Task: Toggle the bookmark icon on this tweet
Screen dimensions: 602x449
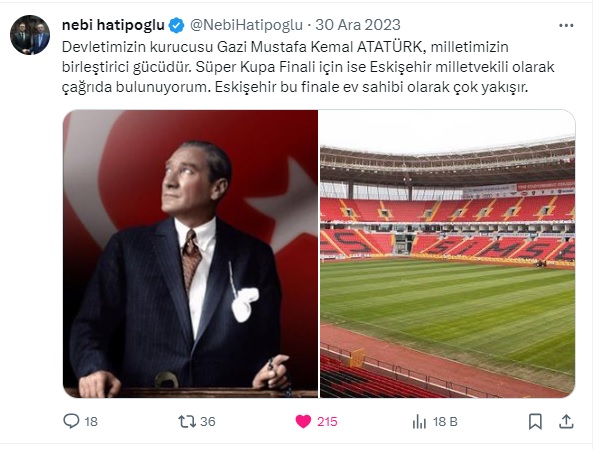Action: tap(535, 421)
